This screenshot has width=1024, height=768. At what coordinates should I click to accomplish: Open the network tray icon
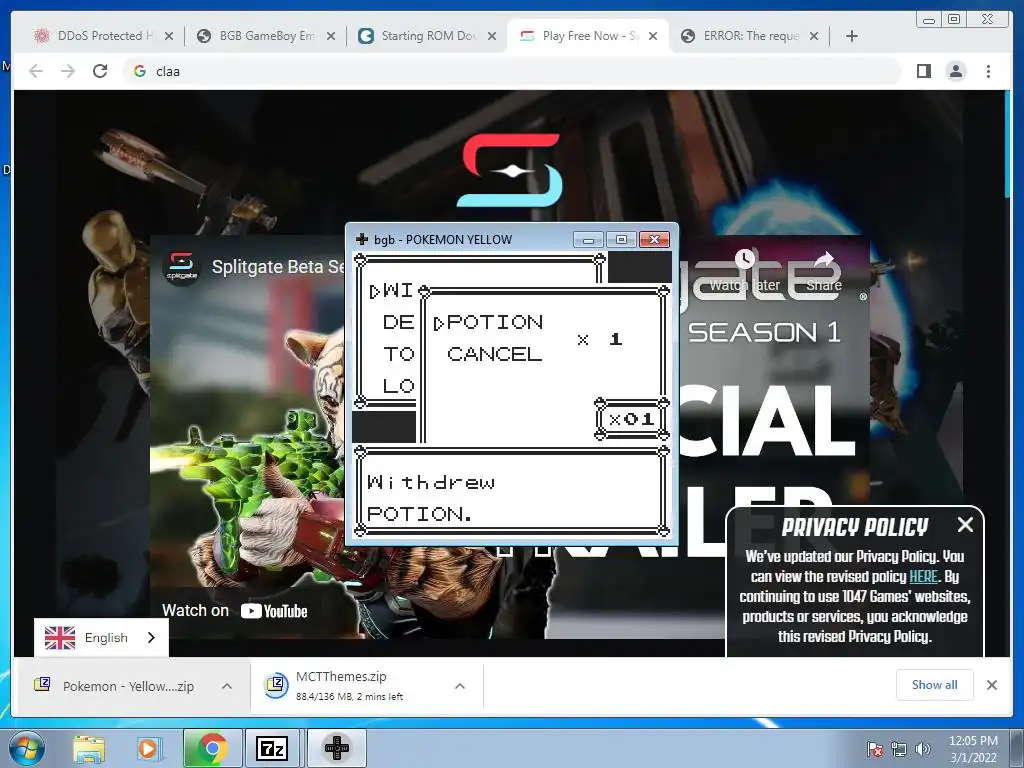(899, 749)
